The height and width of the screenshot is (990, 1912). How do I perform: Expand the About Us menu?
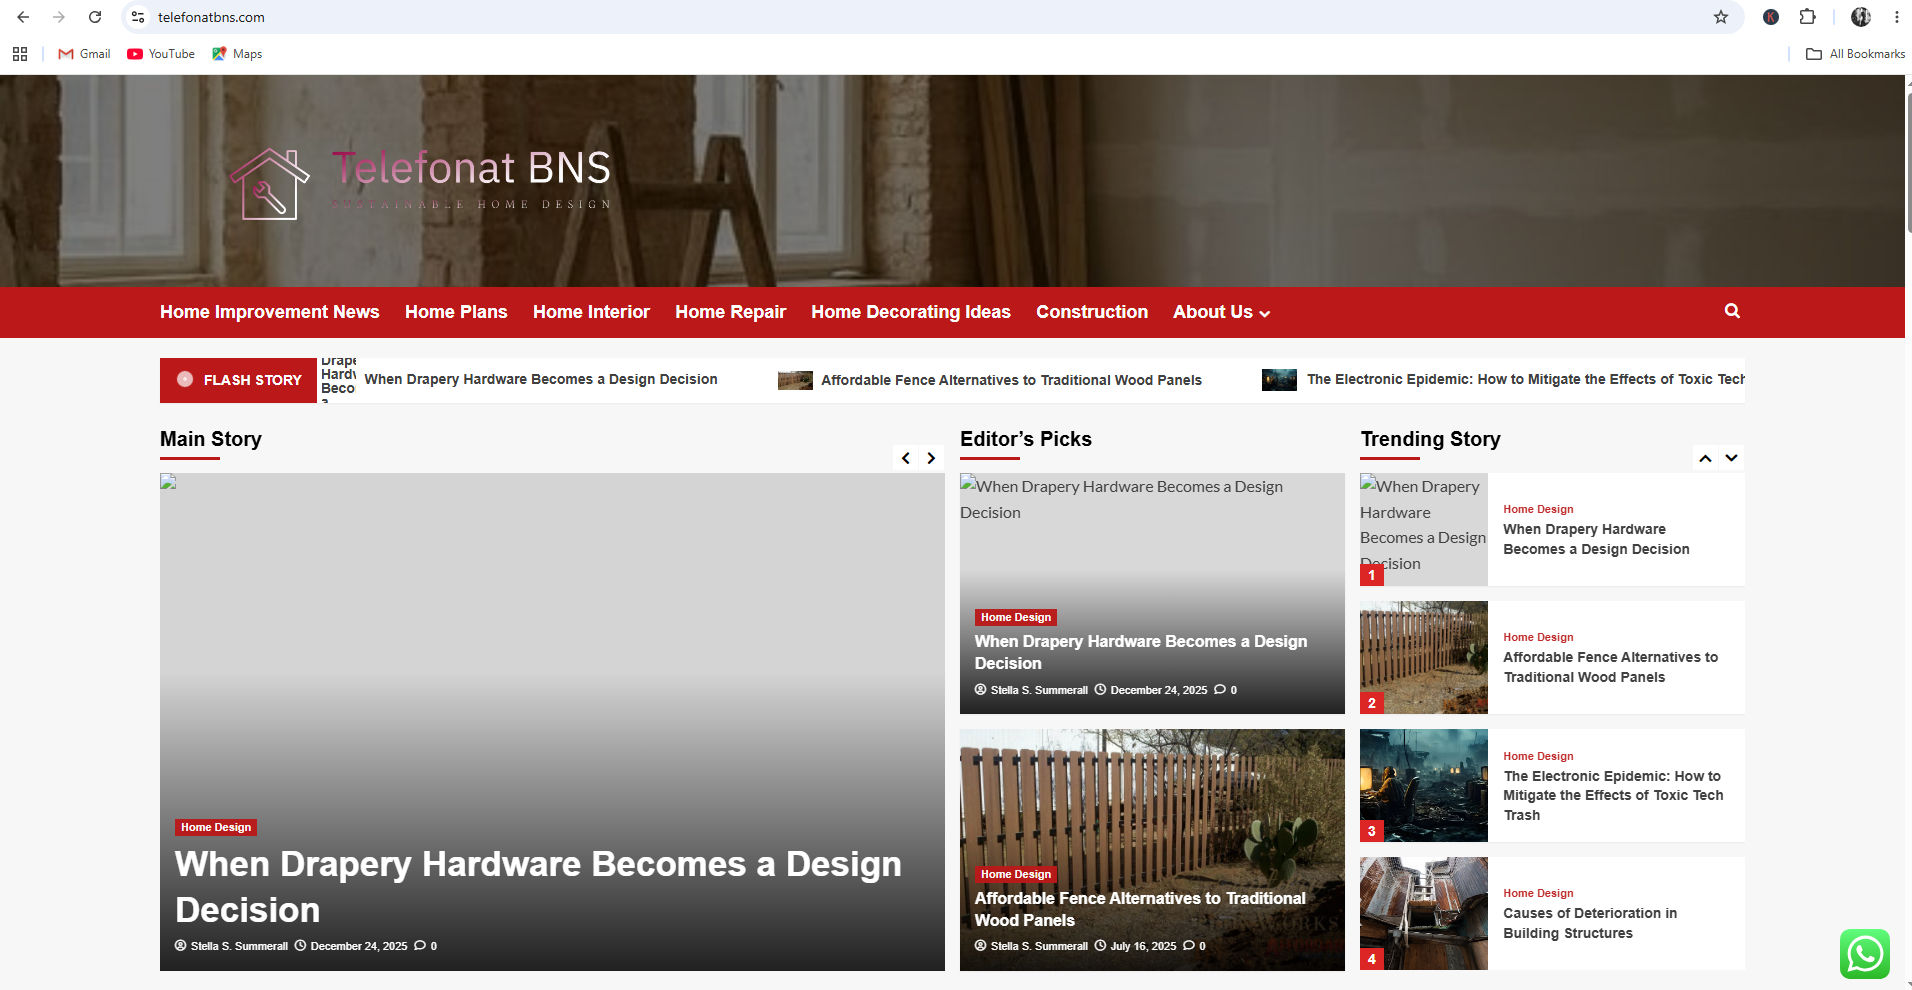(x=1221, y=312)
